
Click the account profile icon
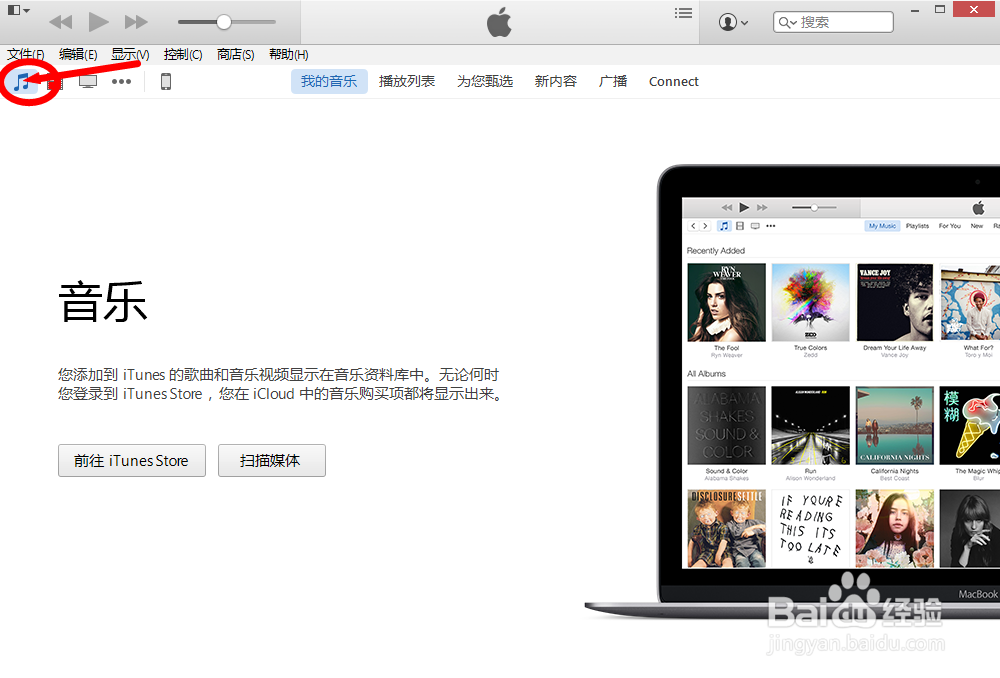(727, 20)
